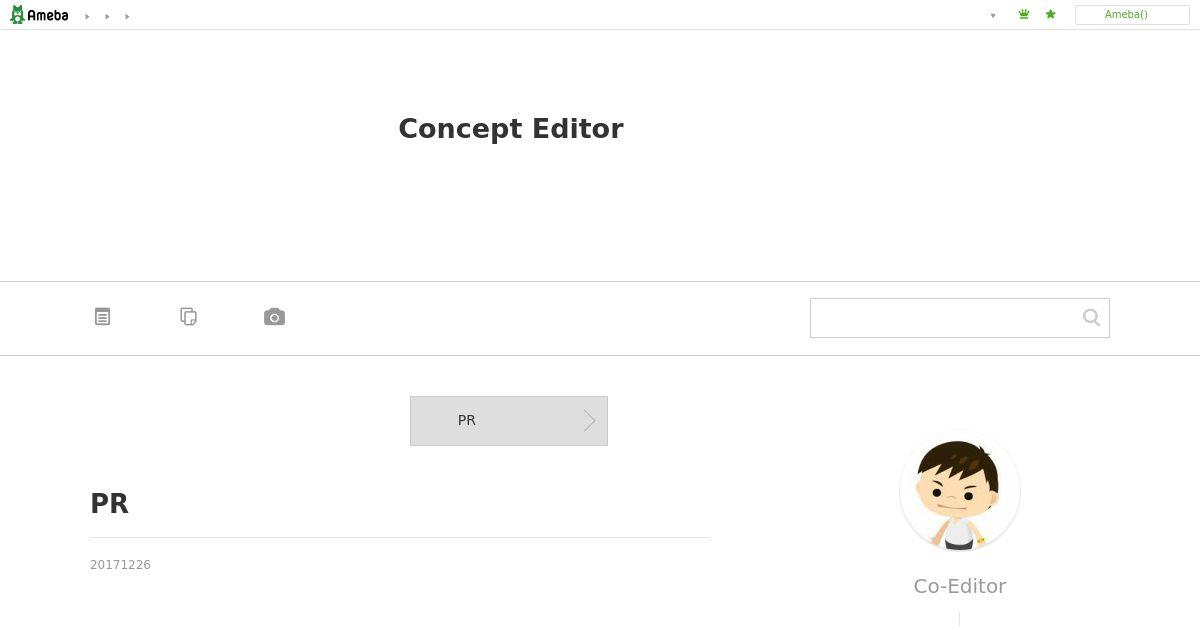
Task: Open the theme pages icon
Action: click(x=188, y=317)
